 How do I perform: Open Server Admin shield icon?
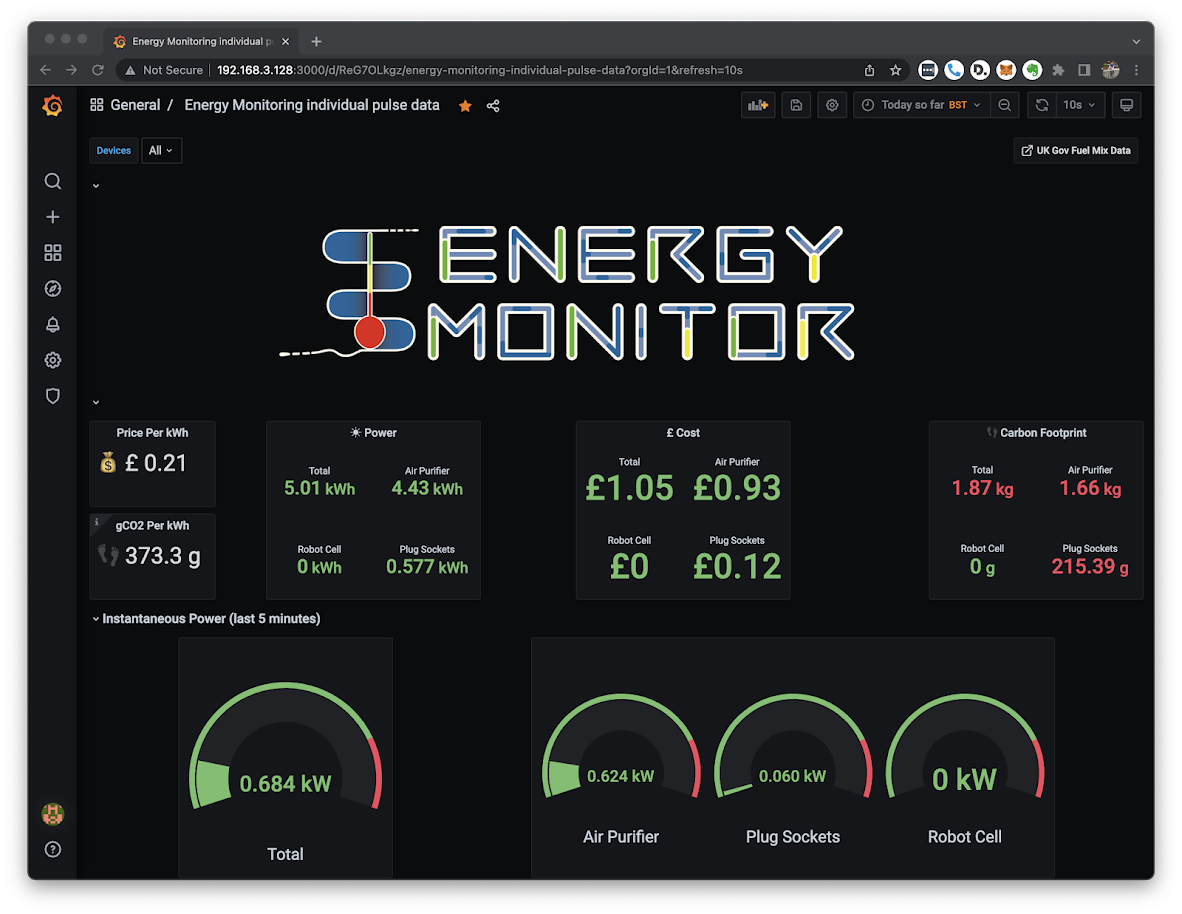(x=52, y=396)
